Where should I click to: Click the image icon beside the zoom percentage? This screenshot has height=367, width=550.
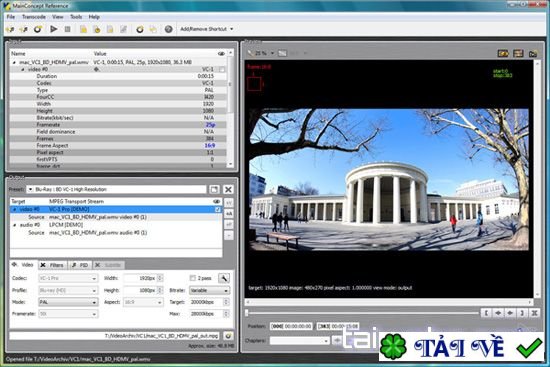tap(282, 53)
